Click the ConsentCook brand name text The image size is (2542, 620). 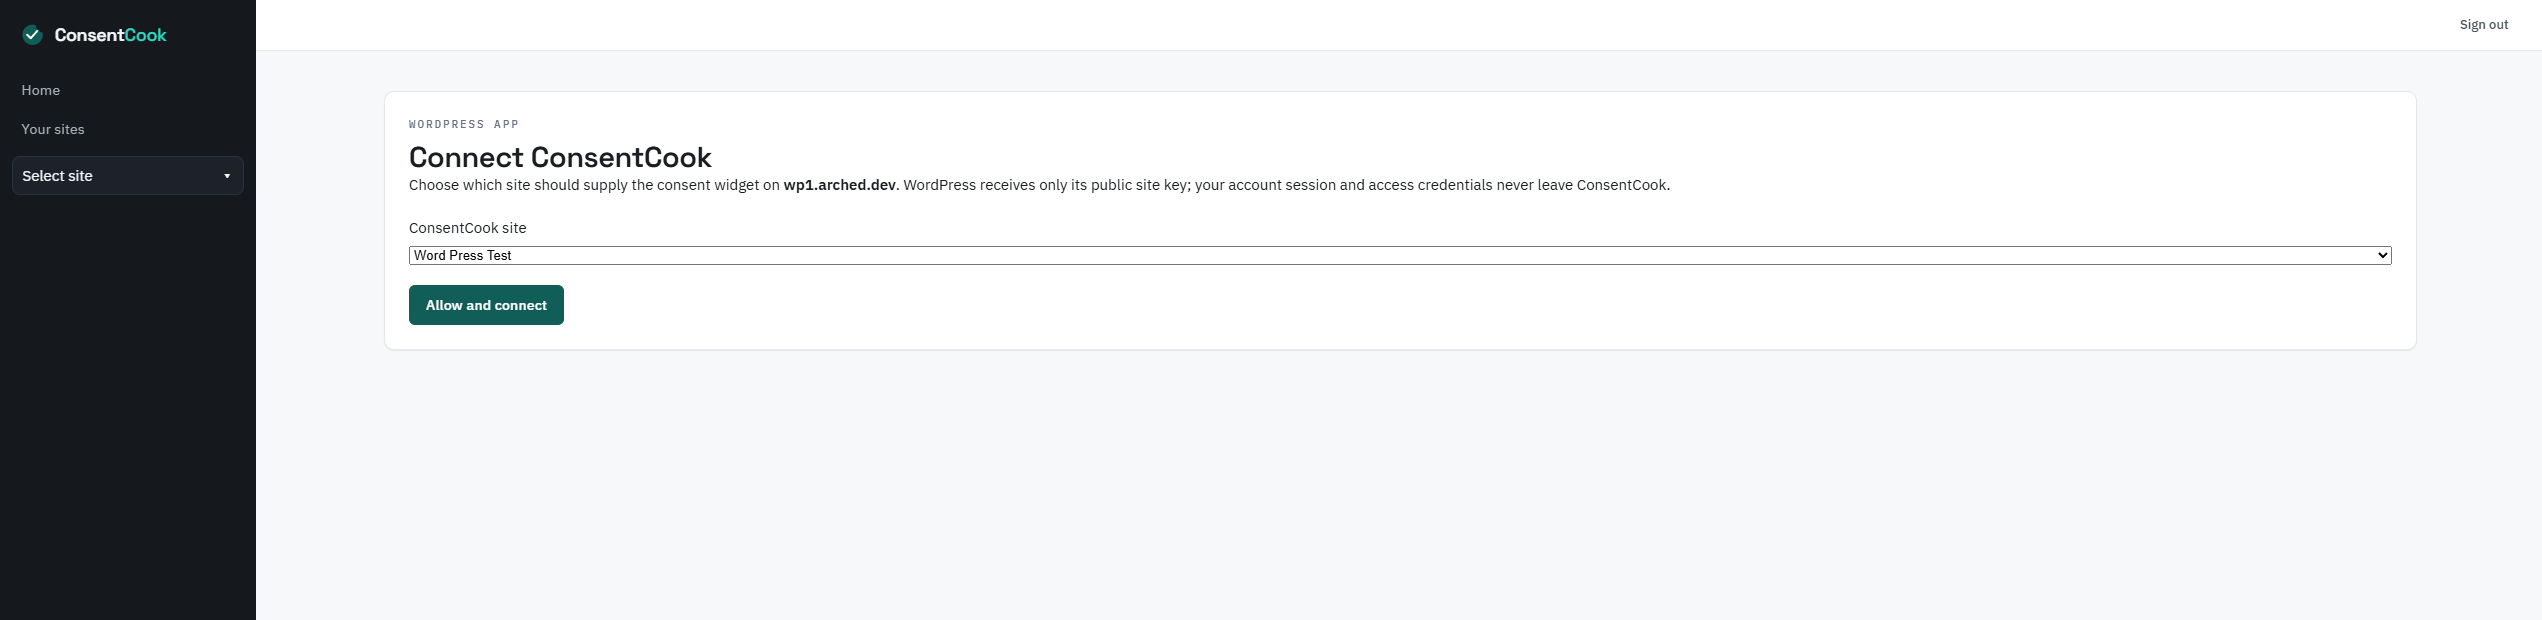pos(110,35)
